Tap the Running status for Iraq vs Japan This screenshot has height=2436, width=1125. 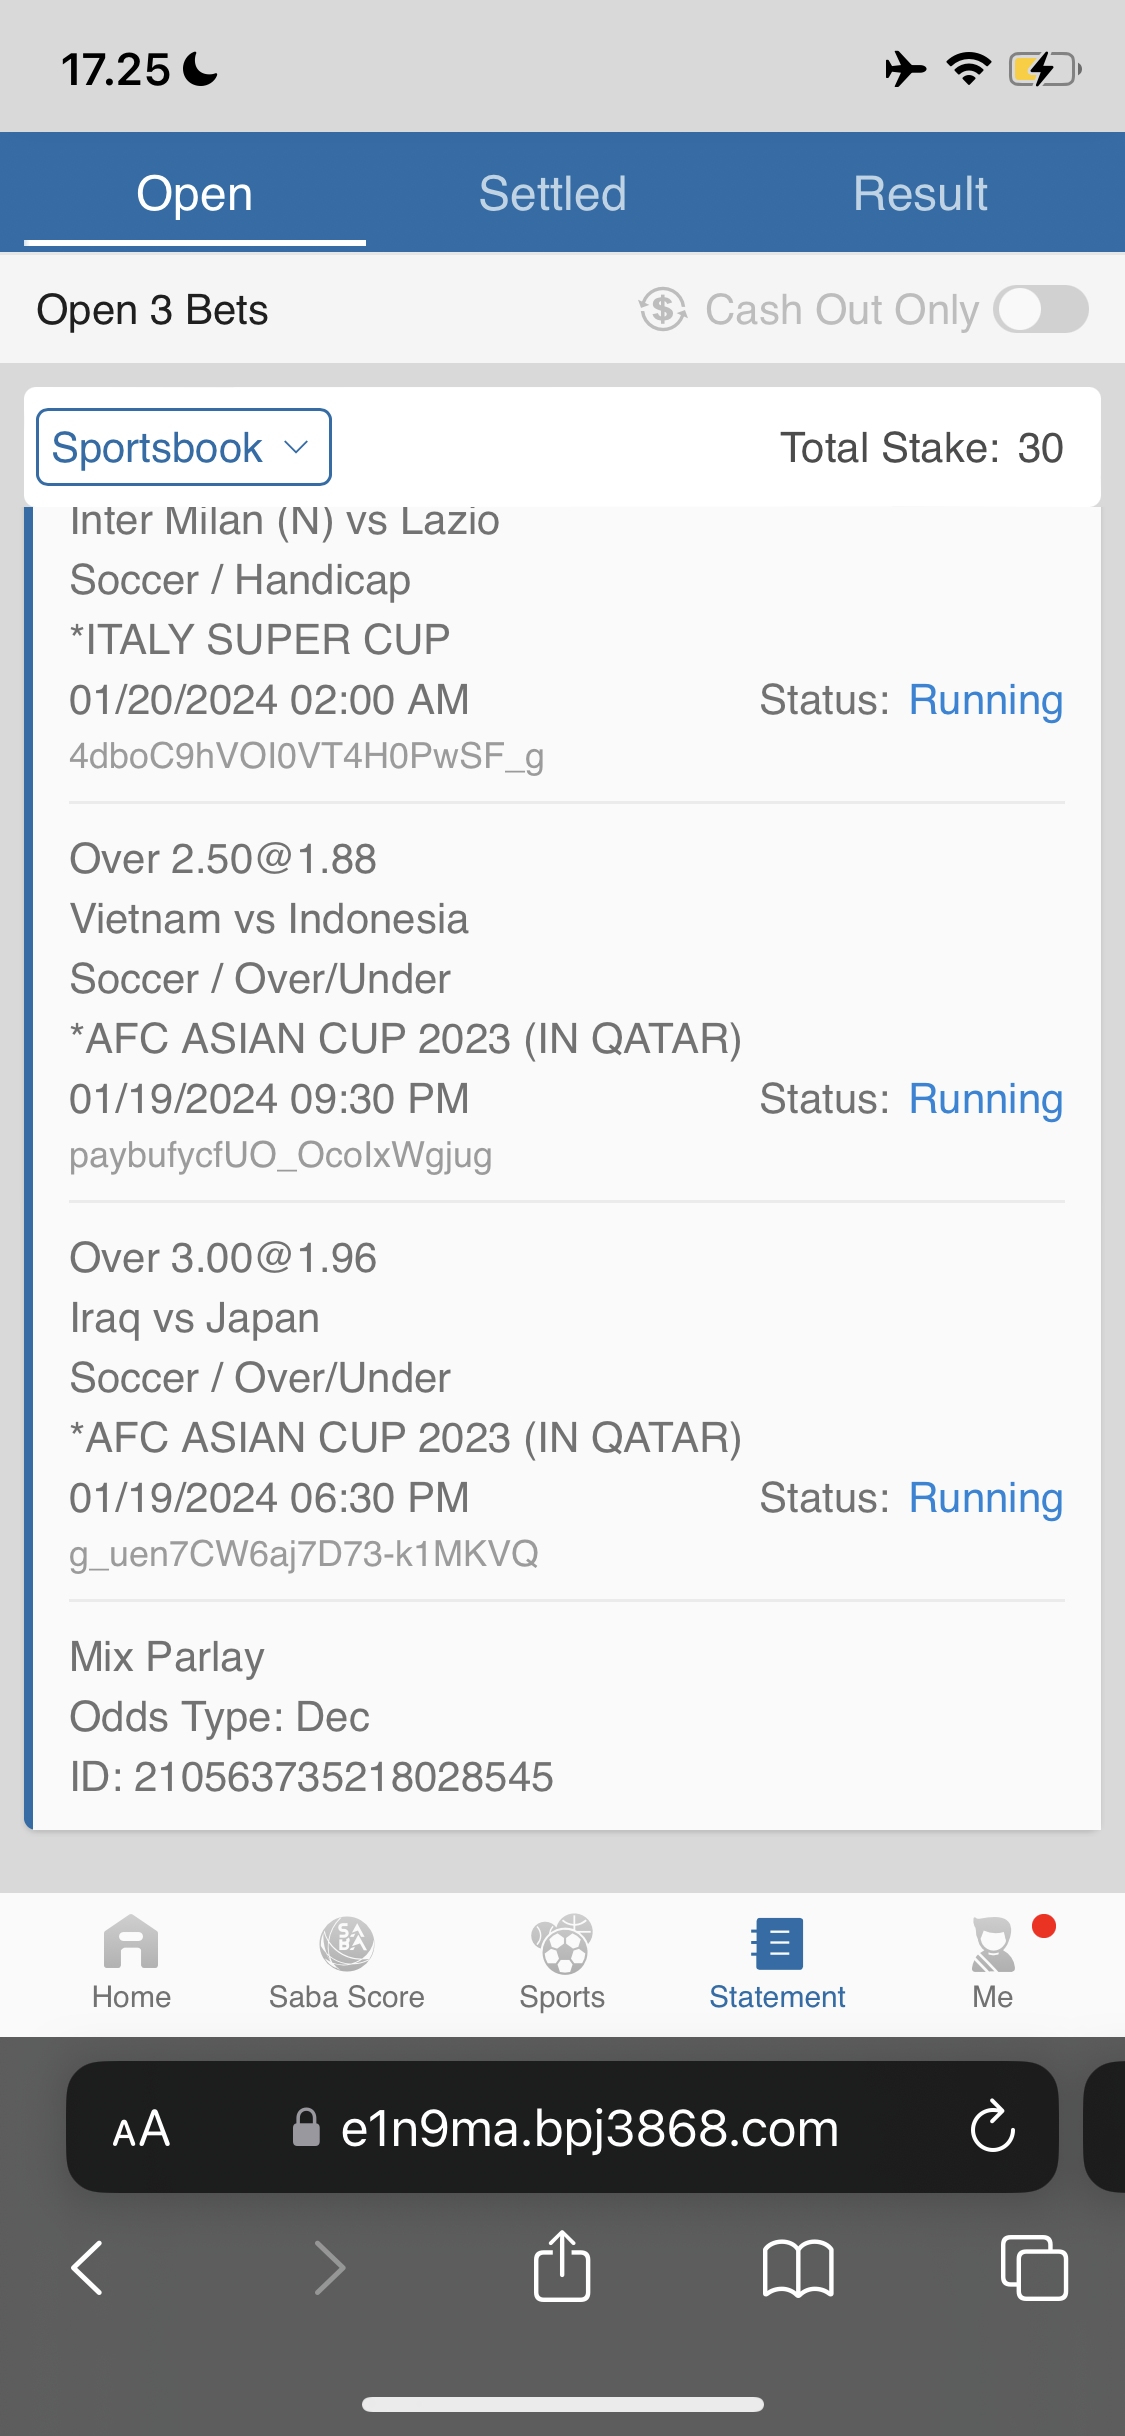click(985, 1498)
